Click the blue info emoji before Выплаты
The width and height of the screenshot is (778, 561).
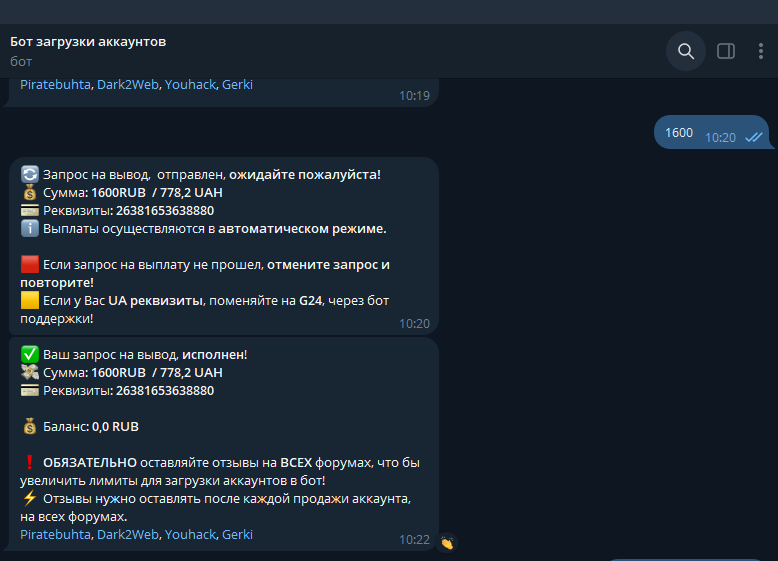pyautogui.click(x=29, y=228)
